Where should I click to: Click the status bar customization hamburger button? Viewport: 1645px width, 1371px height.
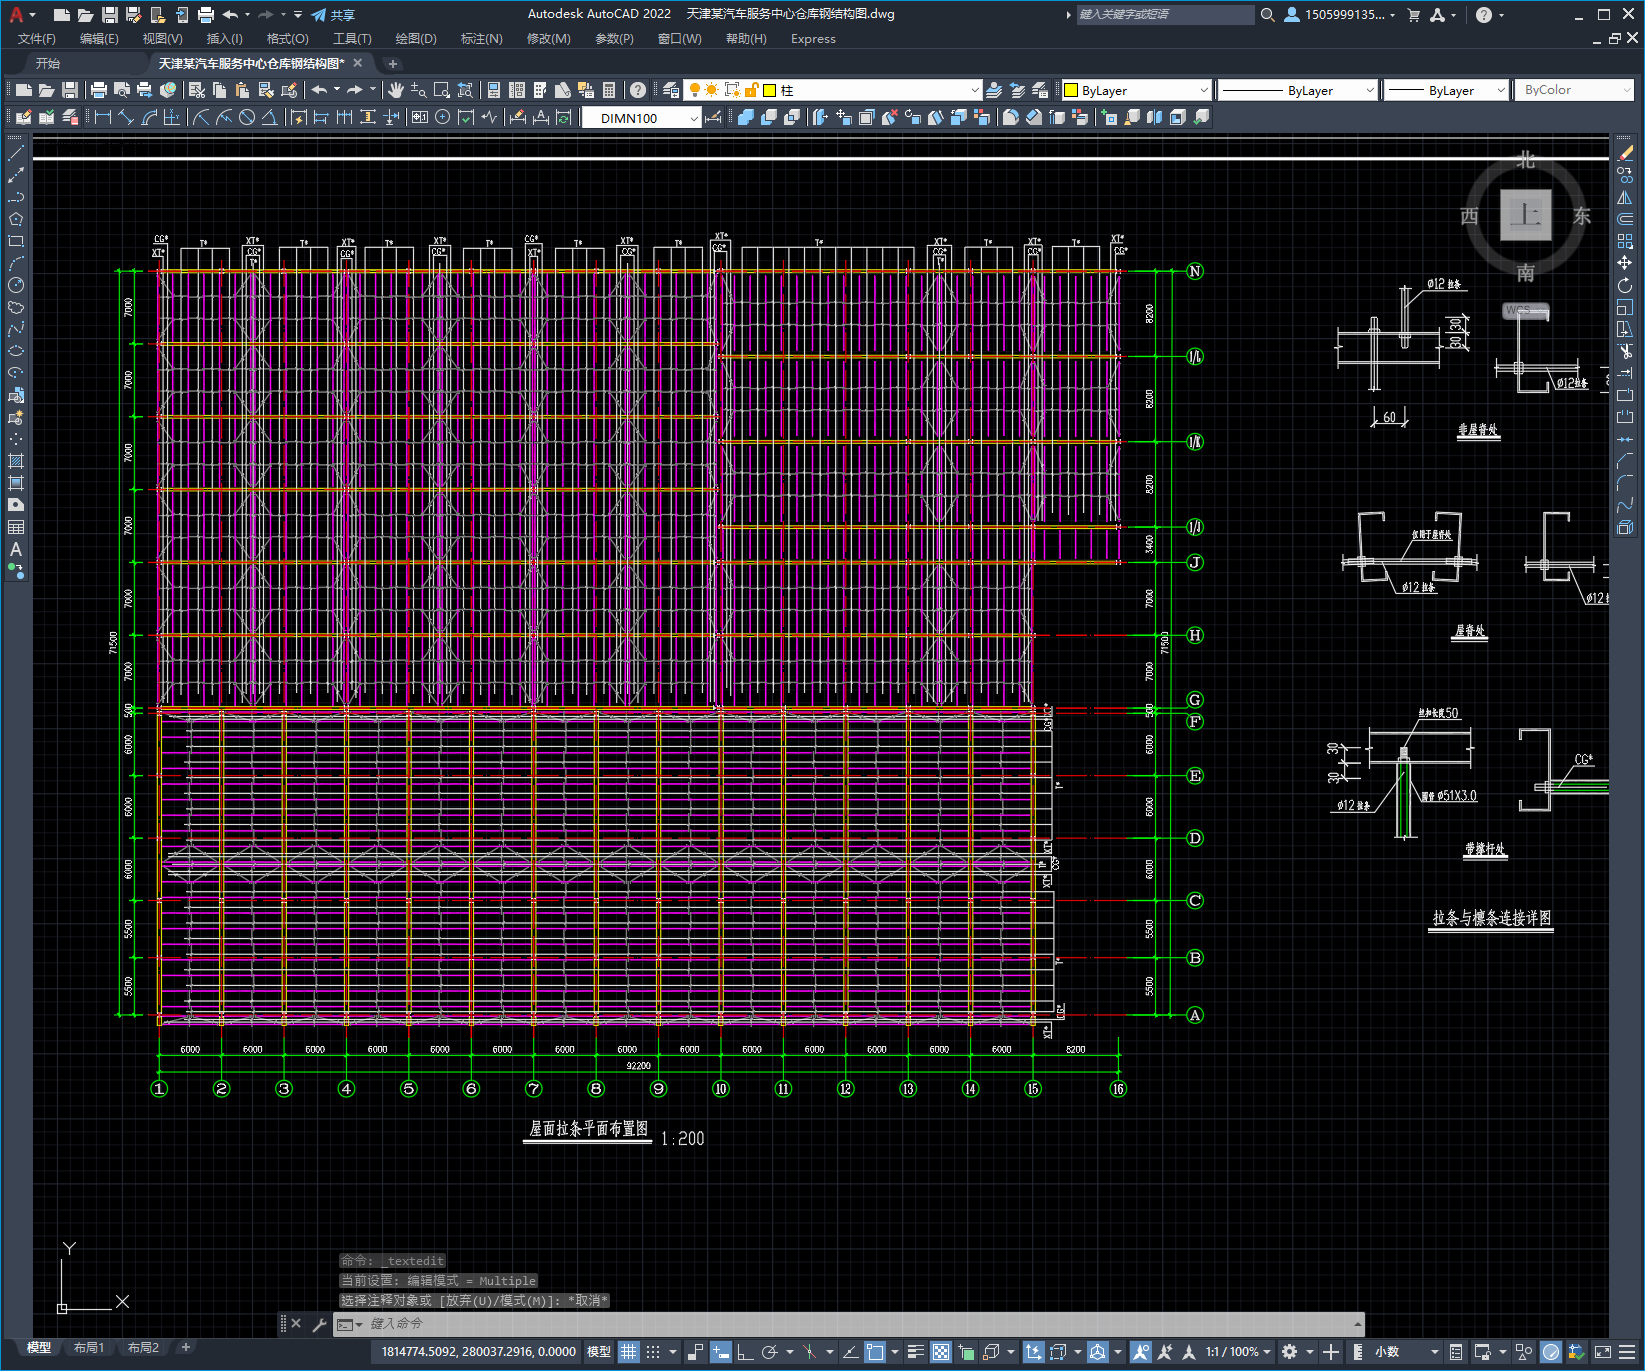tap(1627, 1352)
